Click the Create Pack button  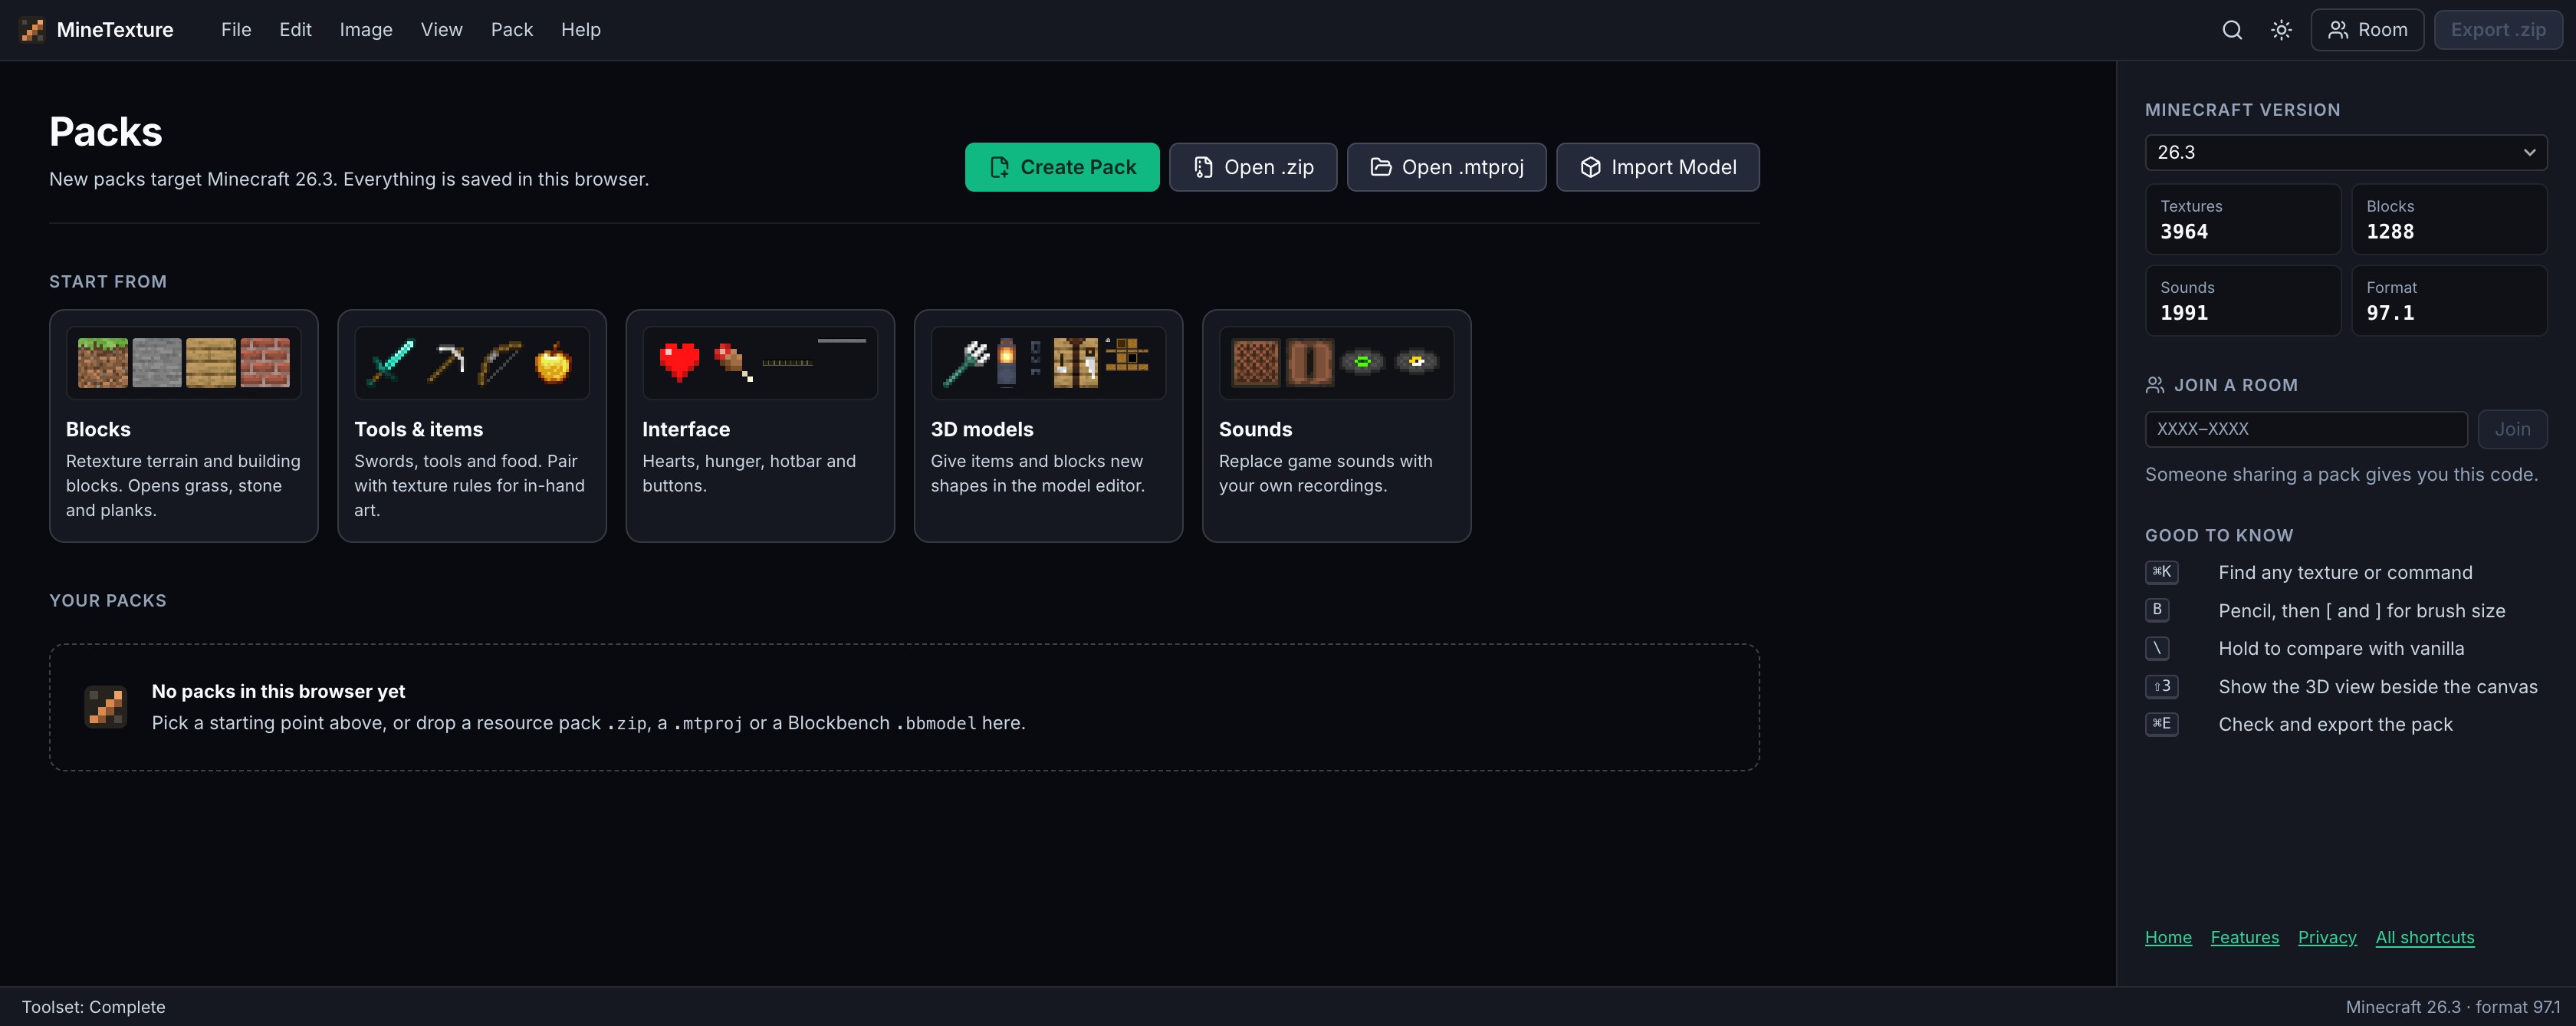point(1062,167)
